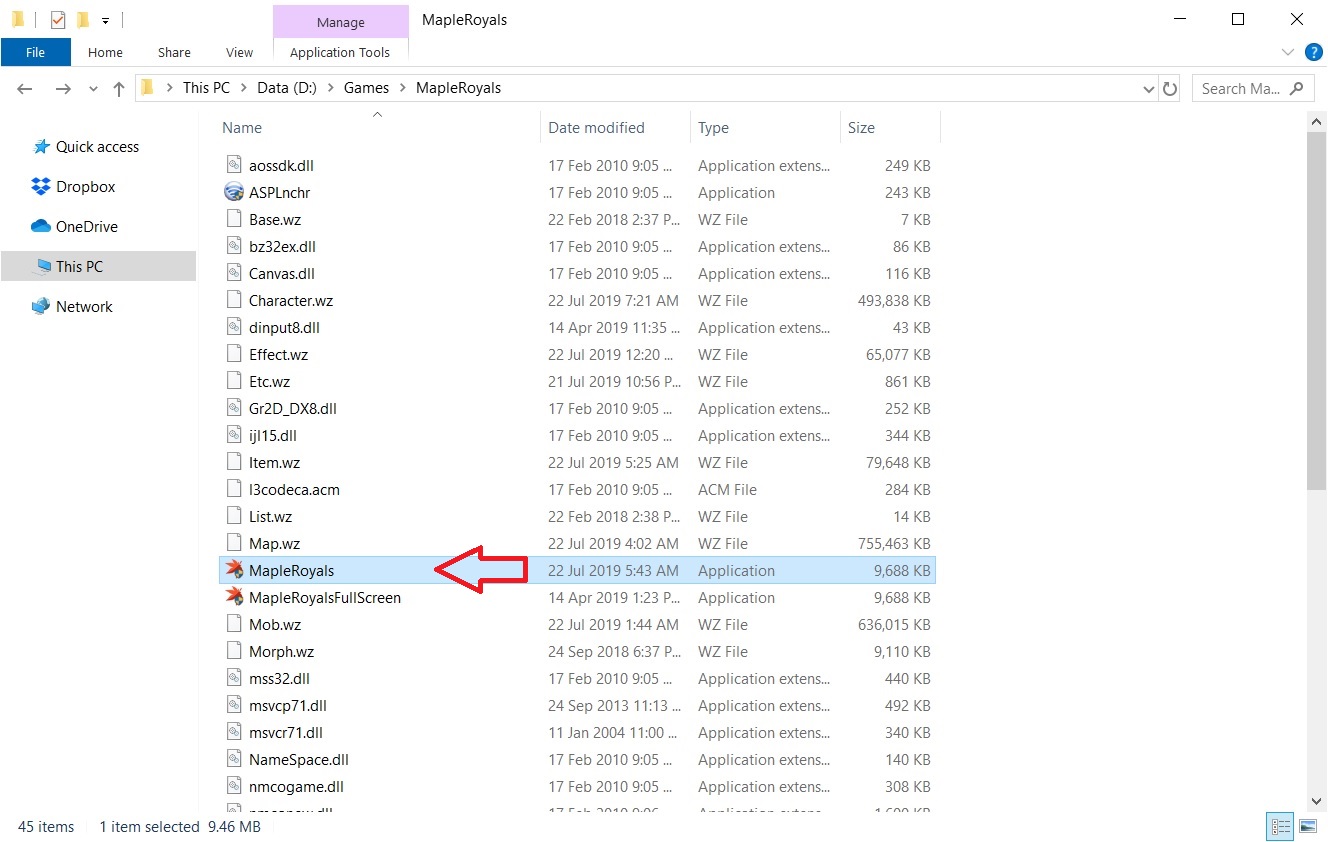Click the Base.wz file icon
1328x842 pixels.
[234, 219]
